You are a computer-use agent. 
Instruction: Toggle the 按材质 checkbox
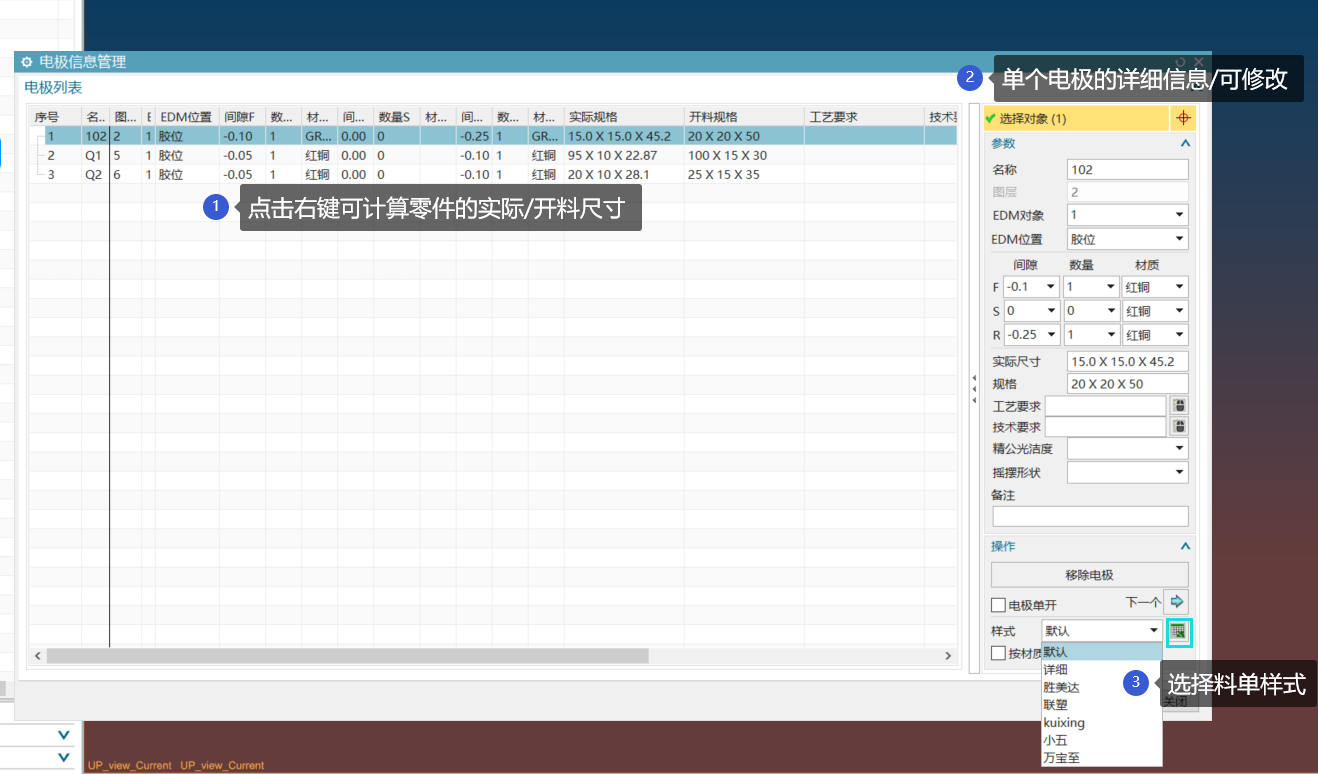(x=998, y=653)
